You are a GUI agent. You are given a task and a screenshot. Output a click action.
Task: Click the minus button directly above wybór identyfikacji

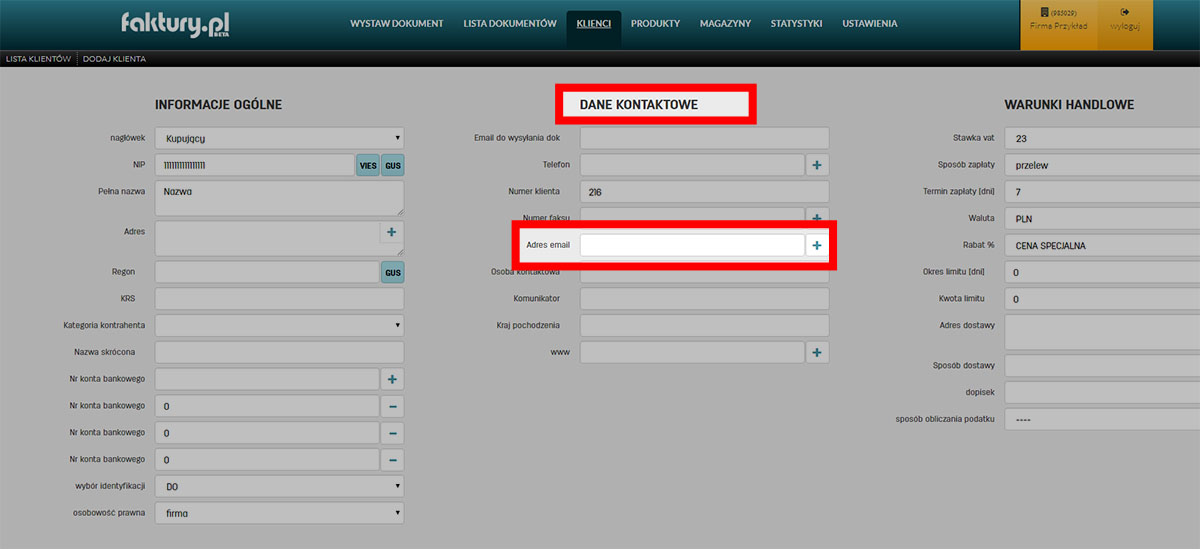[x=392, y=460]
